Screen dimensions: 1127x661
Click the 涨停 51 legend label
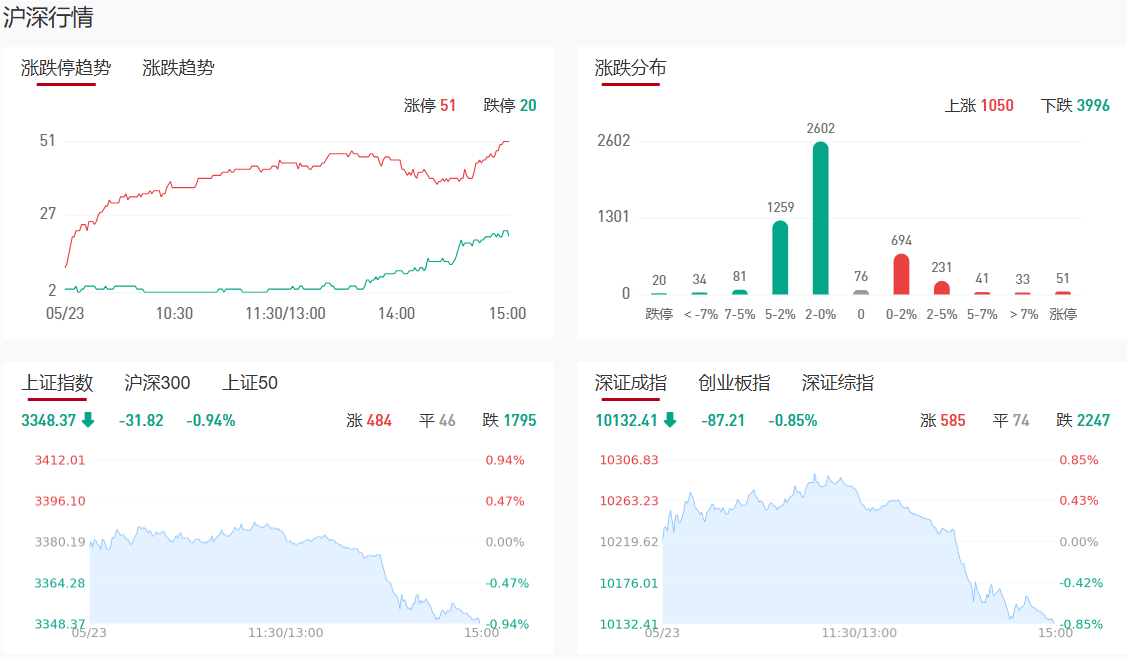430,105
